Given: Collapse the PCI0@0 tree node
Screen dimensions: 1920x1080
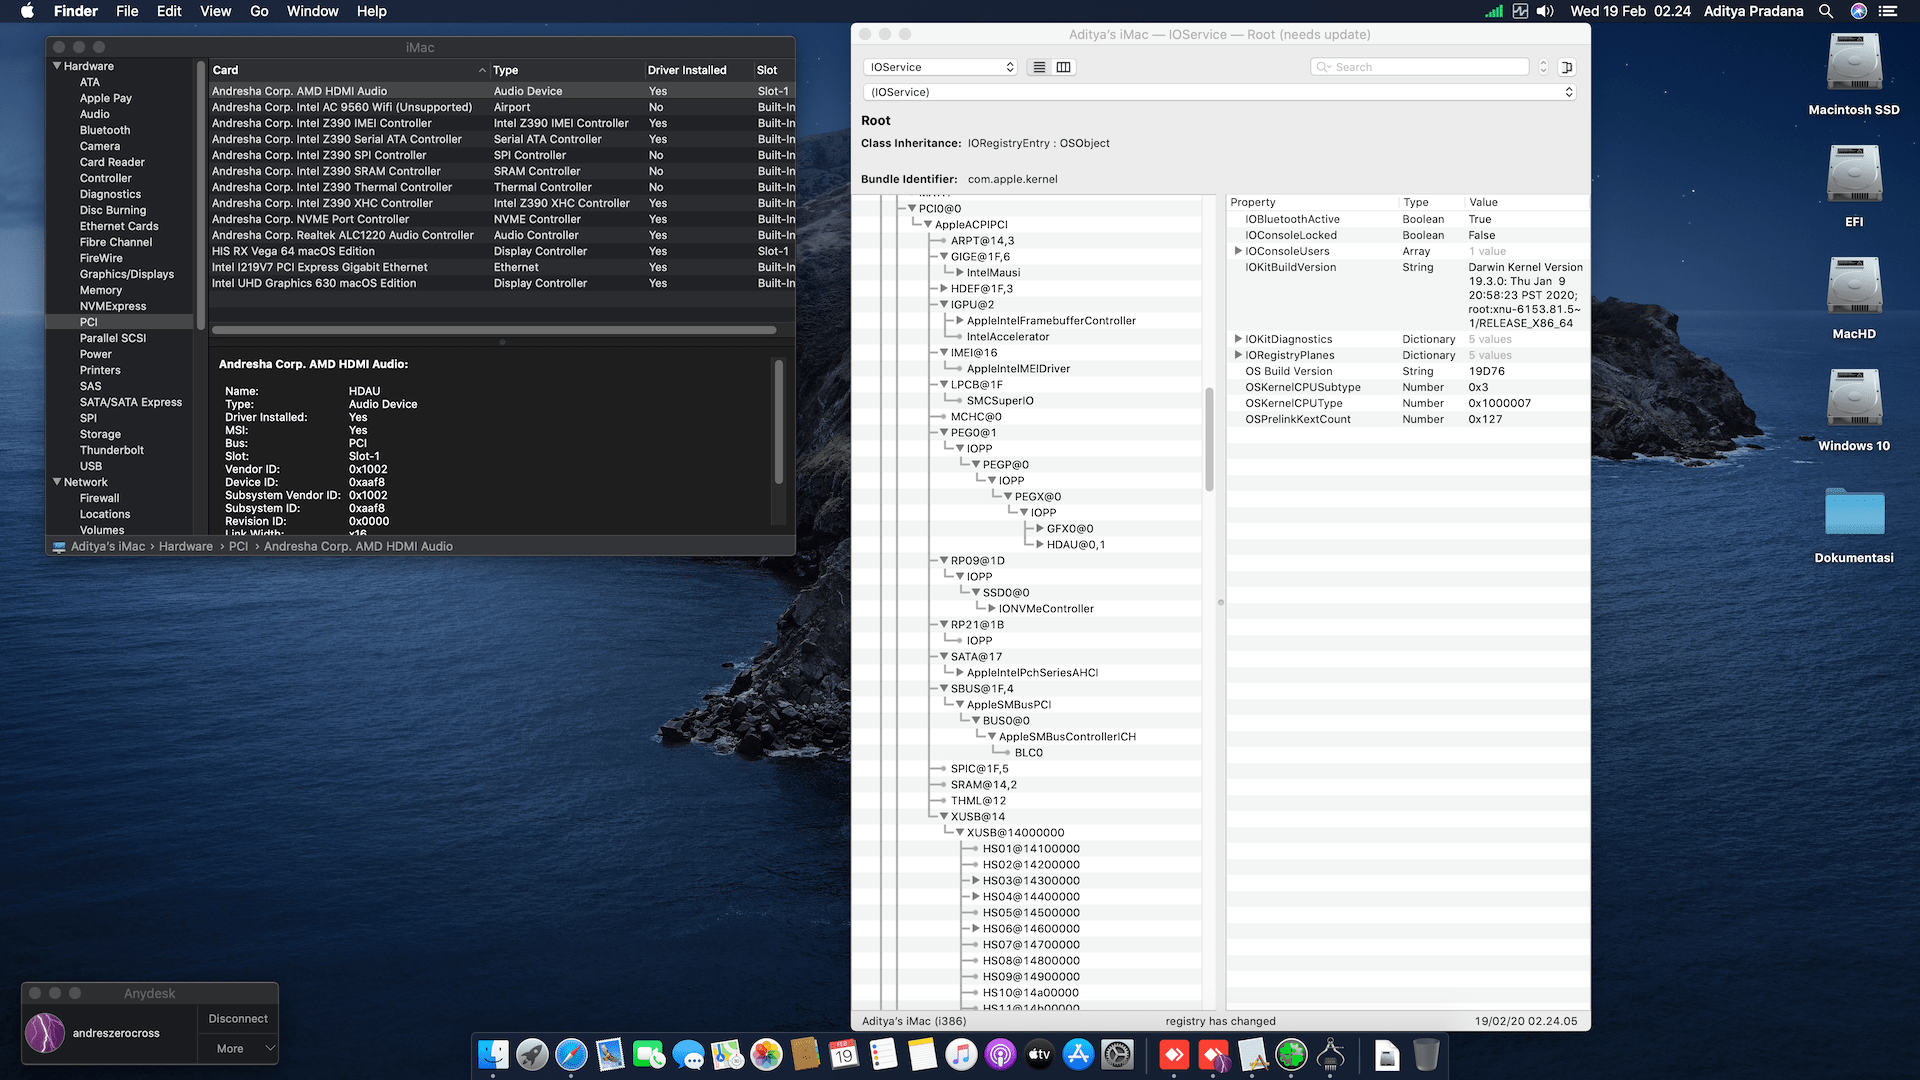Looking at the screenshot, I should click(x=911, y=209).
